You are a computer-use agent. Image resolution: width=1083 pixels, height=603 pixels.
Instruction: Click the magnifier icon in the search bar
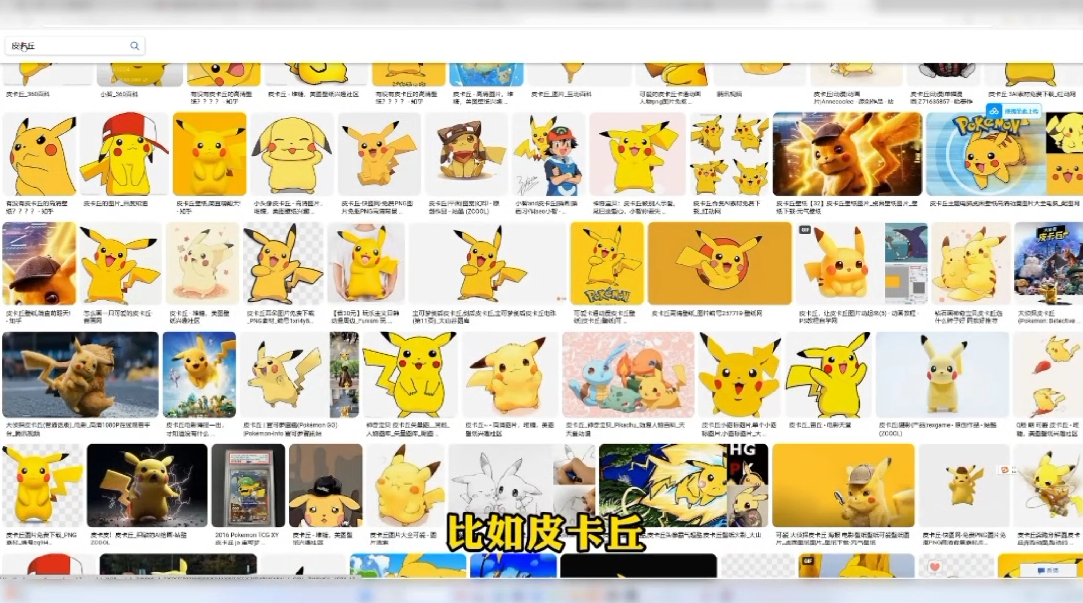coord(134,45)
